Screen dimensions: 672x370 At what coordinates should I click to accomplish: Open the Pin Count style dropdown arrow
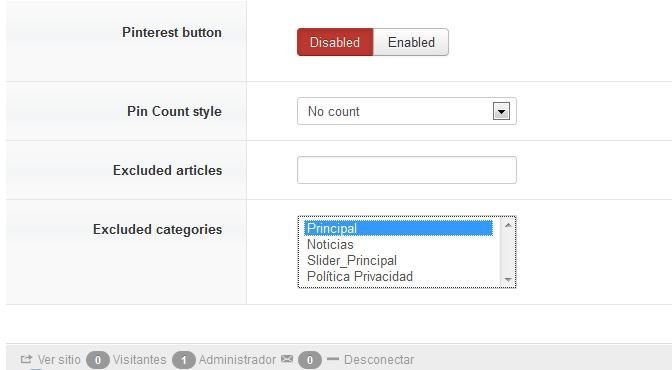(x=501, y=111)
